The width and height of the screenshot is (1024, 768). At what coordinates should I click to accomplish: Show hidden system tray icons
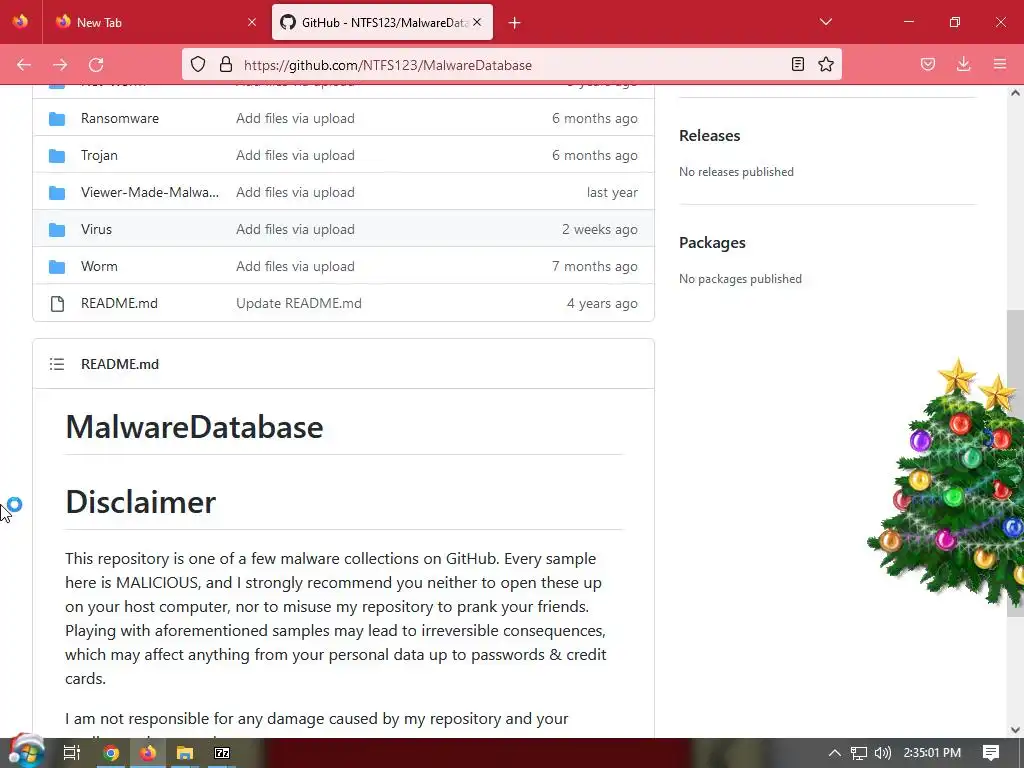[x=835, y=753]
